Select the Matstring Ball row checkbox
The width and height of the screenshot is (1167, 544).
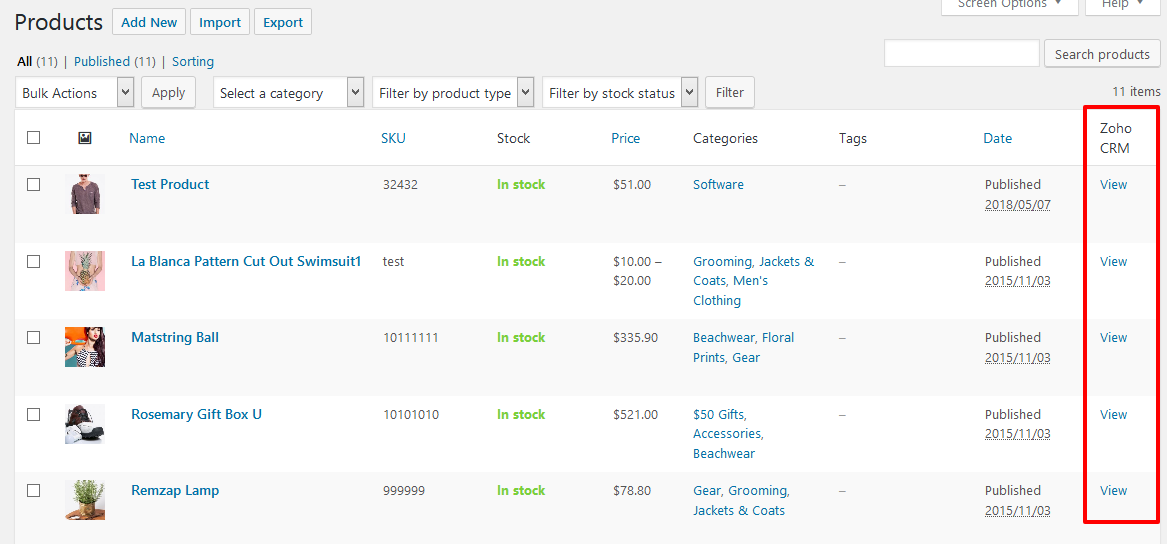(x=33, y=337)
